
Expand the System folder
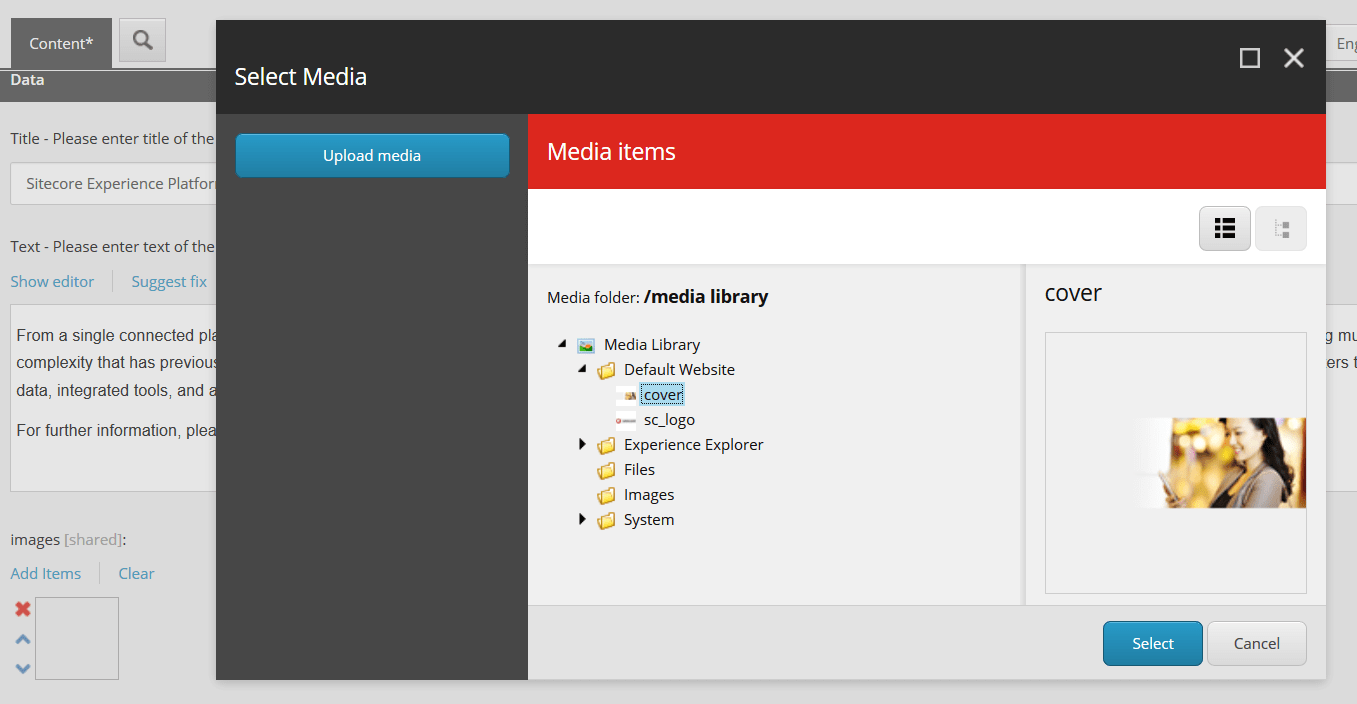coord(583,519)
